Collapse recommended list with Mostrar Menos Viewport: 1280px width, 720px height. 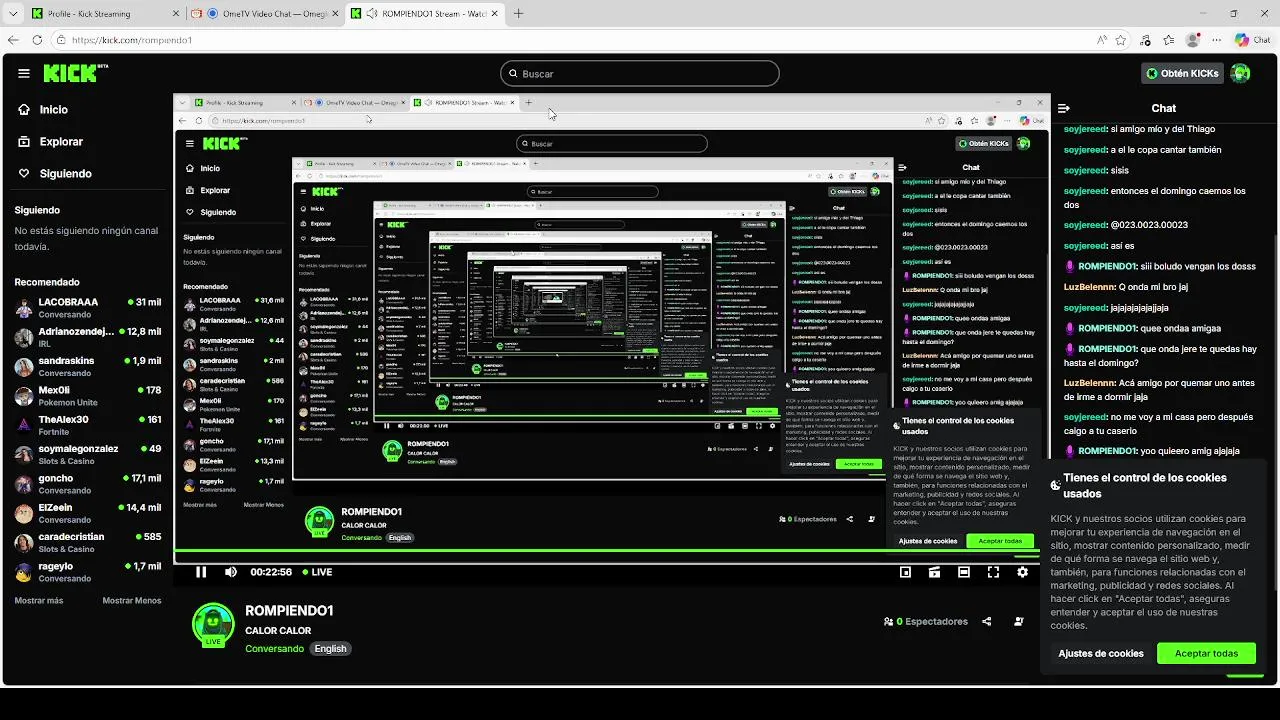(x=132, y=601)
